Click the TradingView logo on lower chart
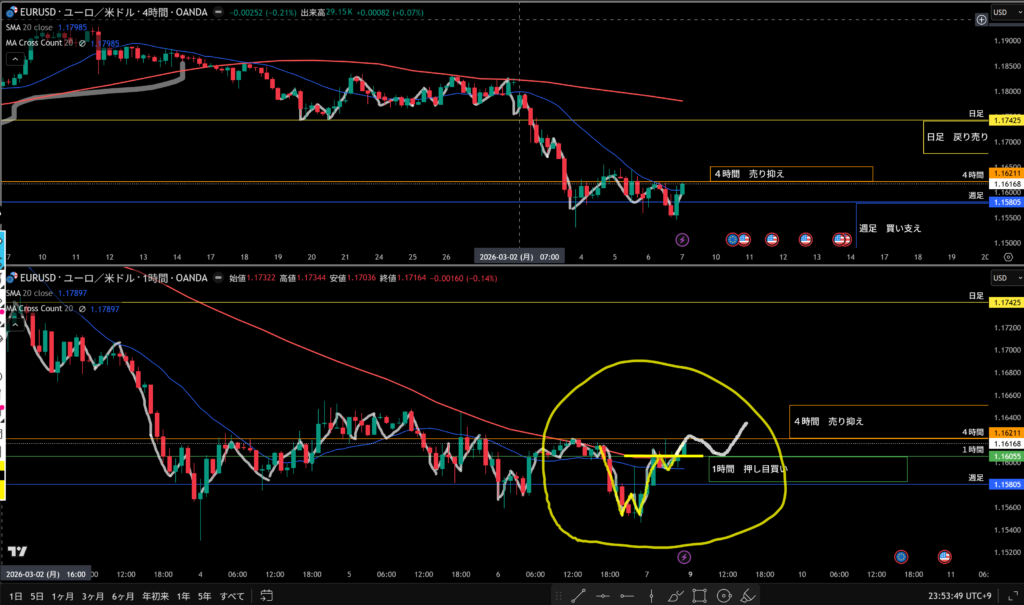Image resolution: width=1024 pixels, height=605 pixels. (x=17, y=551)
